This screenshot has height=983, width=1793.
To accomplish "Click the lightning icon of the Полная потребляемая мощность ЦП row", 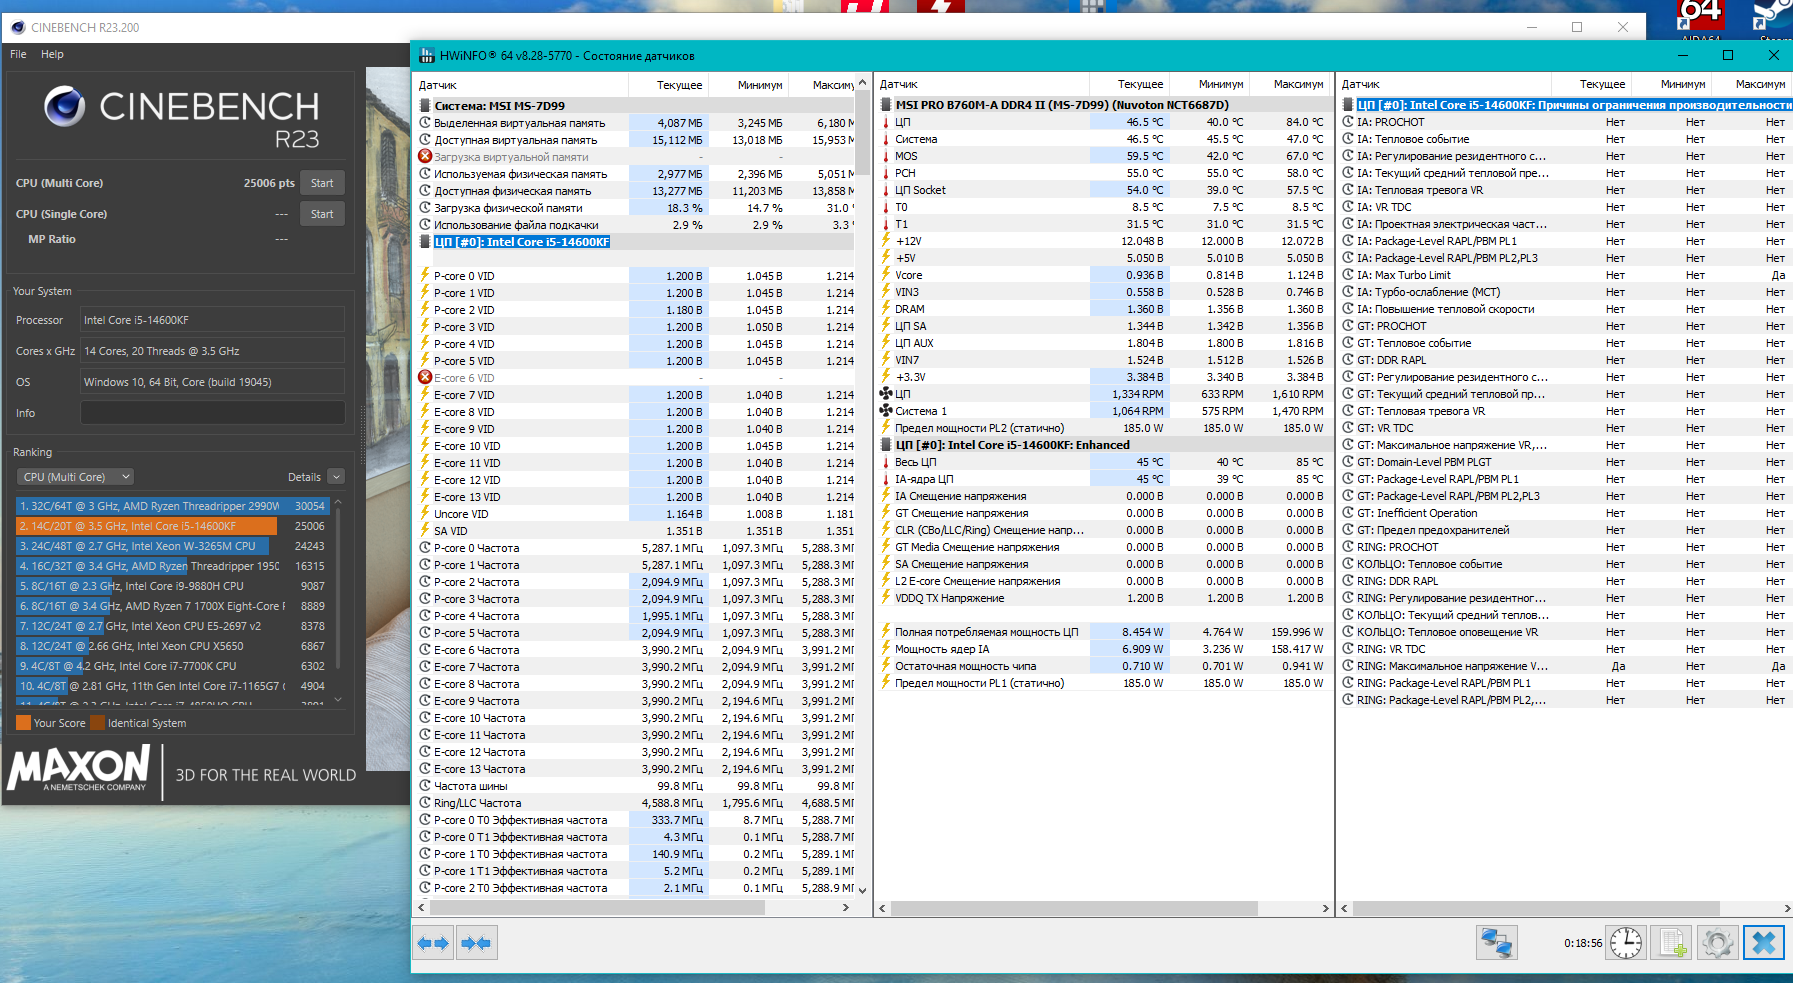I will (886, 632).
